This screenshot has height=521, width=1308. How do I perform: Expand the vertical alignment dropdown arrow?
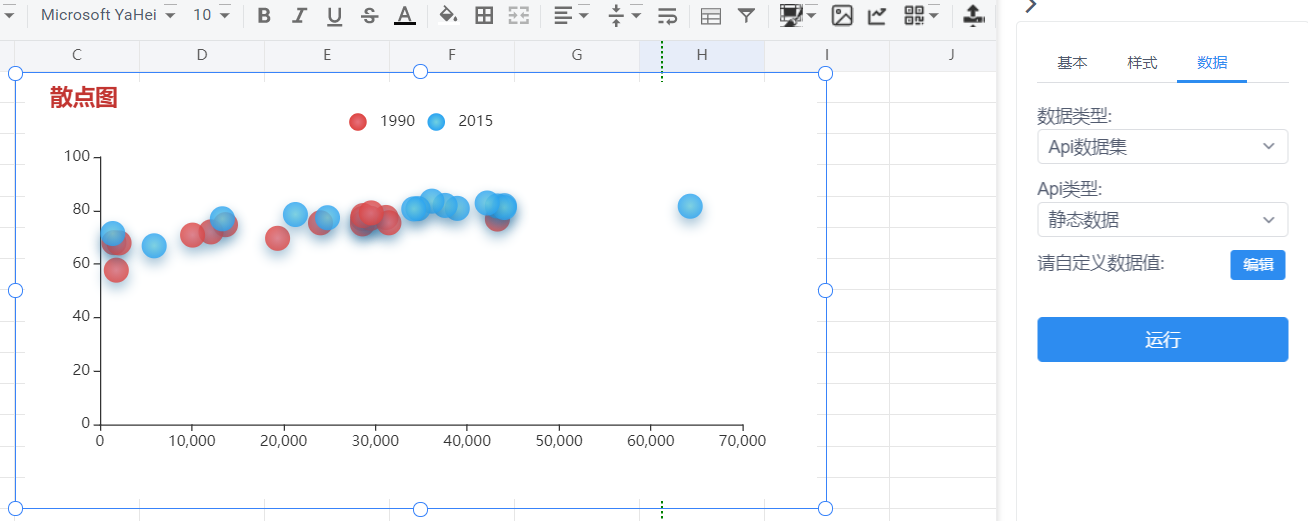pos(636,15)
